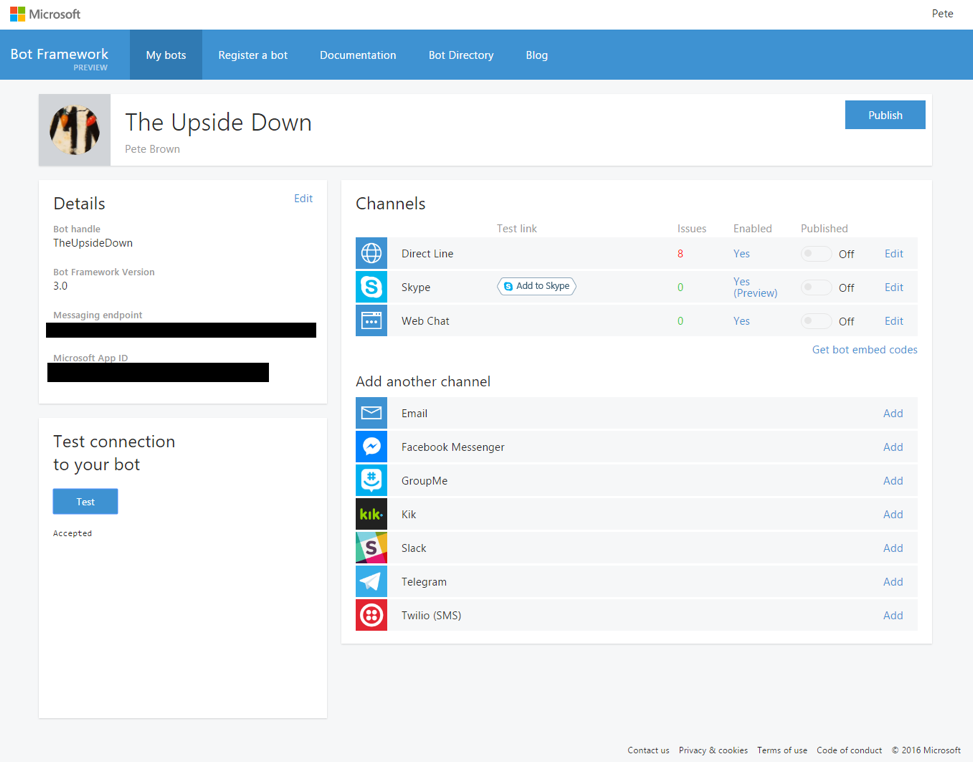This screenshot has width=973, height=762.
Task: Open Privacy & cookies footer link
Action: 713,750
